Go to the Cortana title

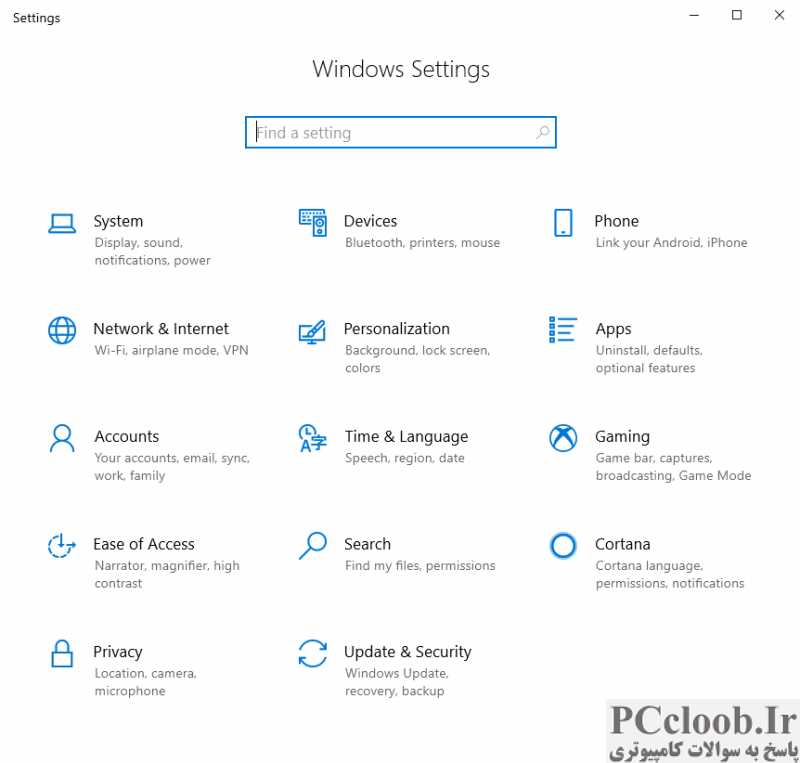(x=622, y=544)
